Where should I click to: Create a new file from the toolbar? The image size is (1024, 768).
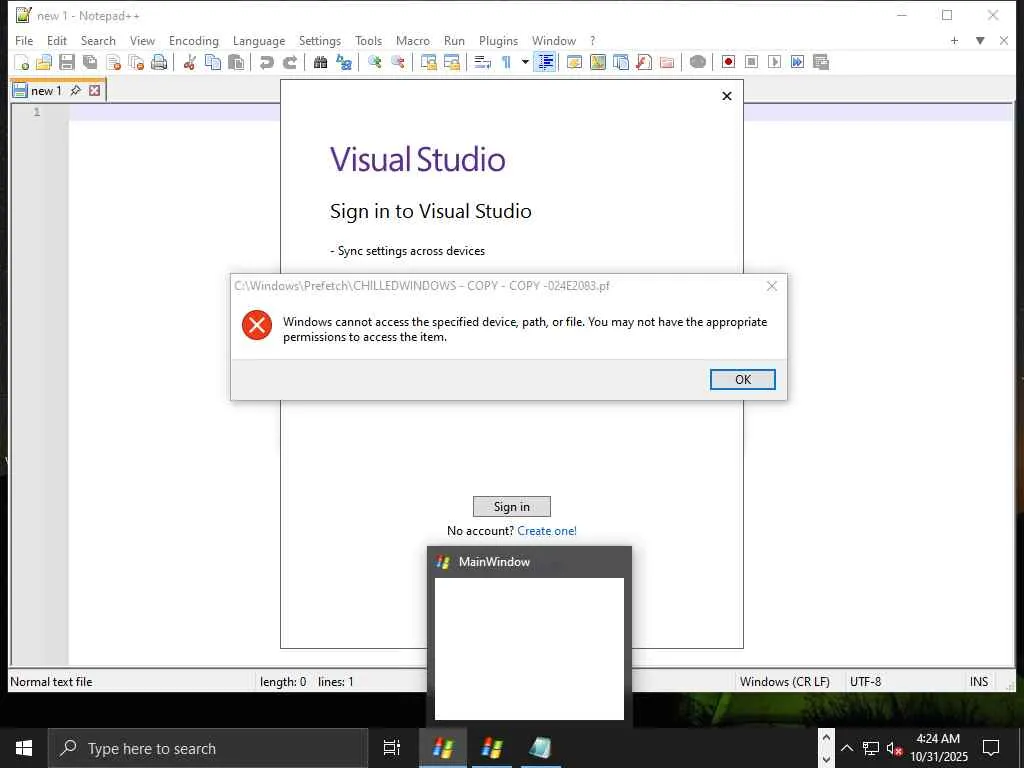(x=22, y=63)
